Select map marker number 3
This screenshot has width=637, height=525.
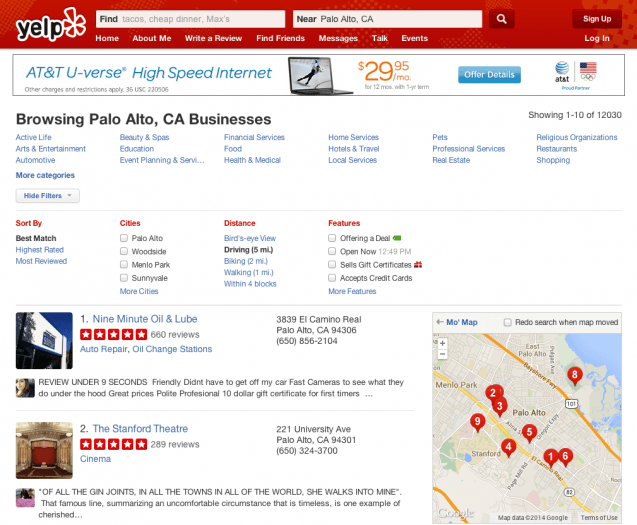(x=500, y=406)
